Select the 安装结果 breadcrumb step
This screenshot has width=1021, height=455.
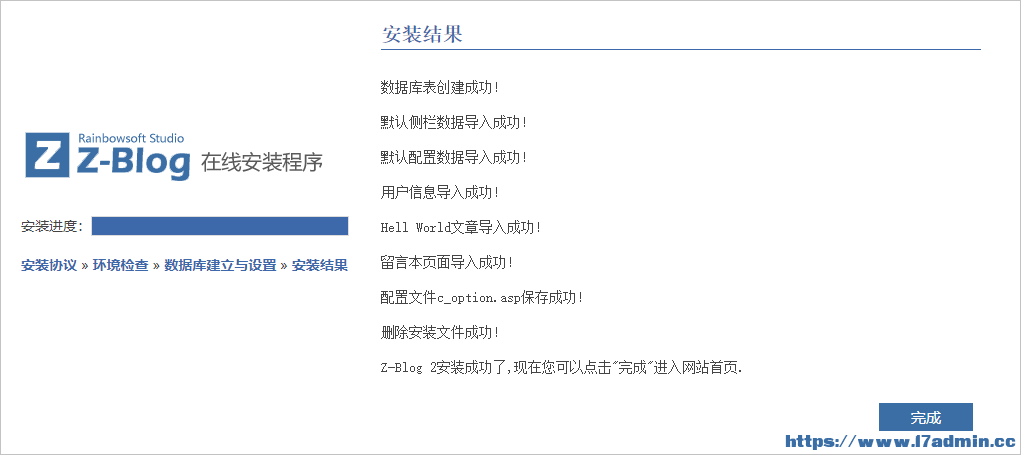pyautogui.click(x=320, y=266)
